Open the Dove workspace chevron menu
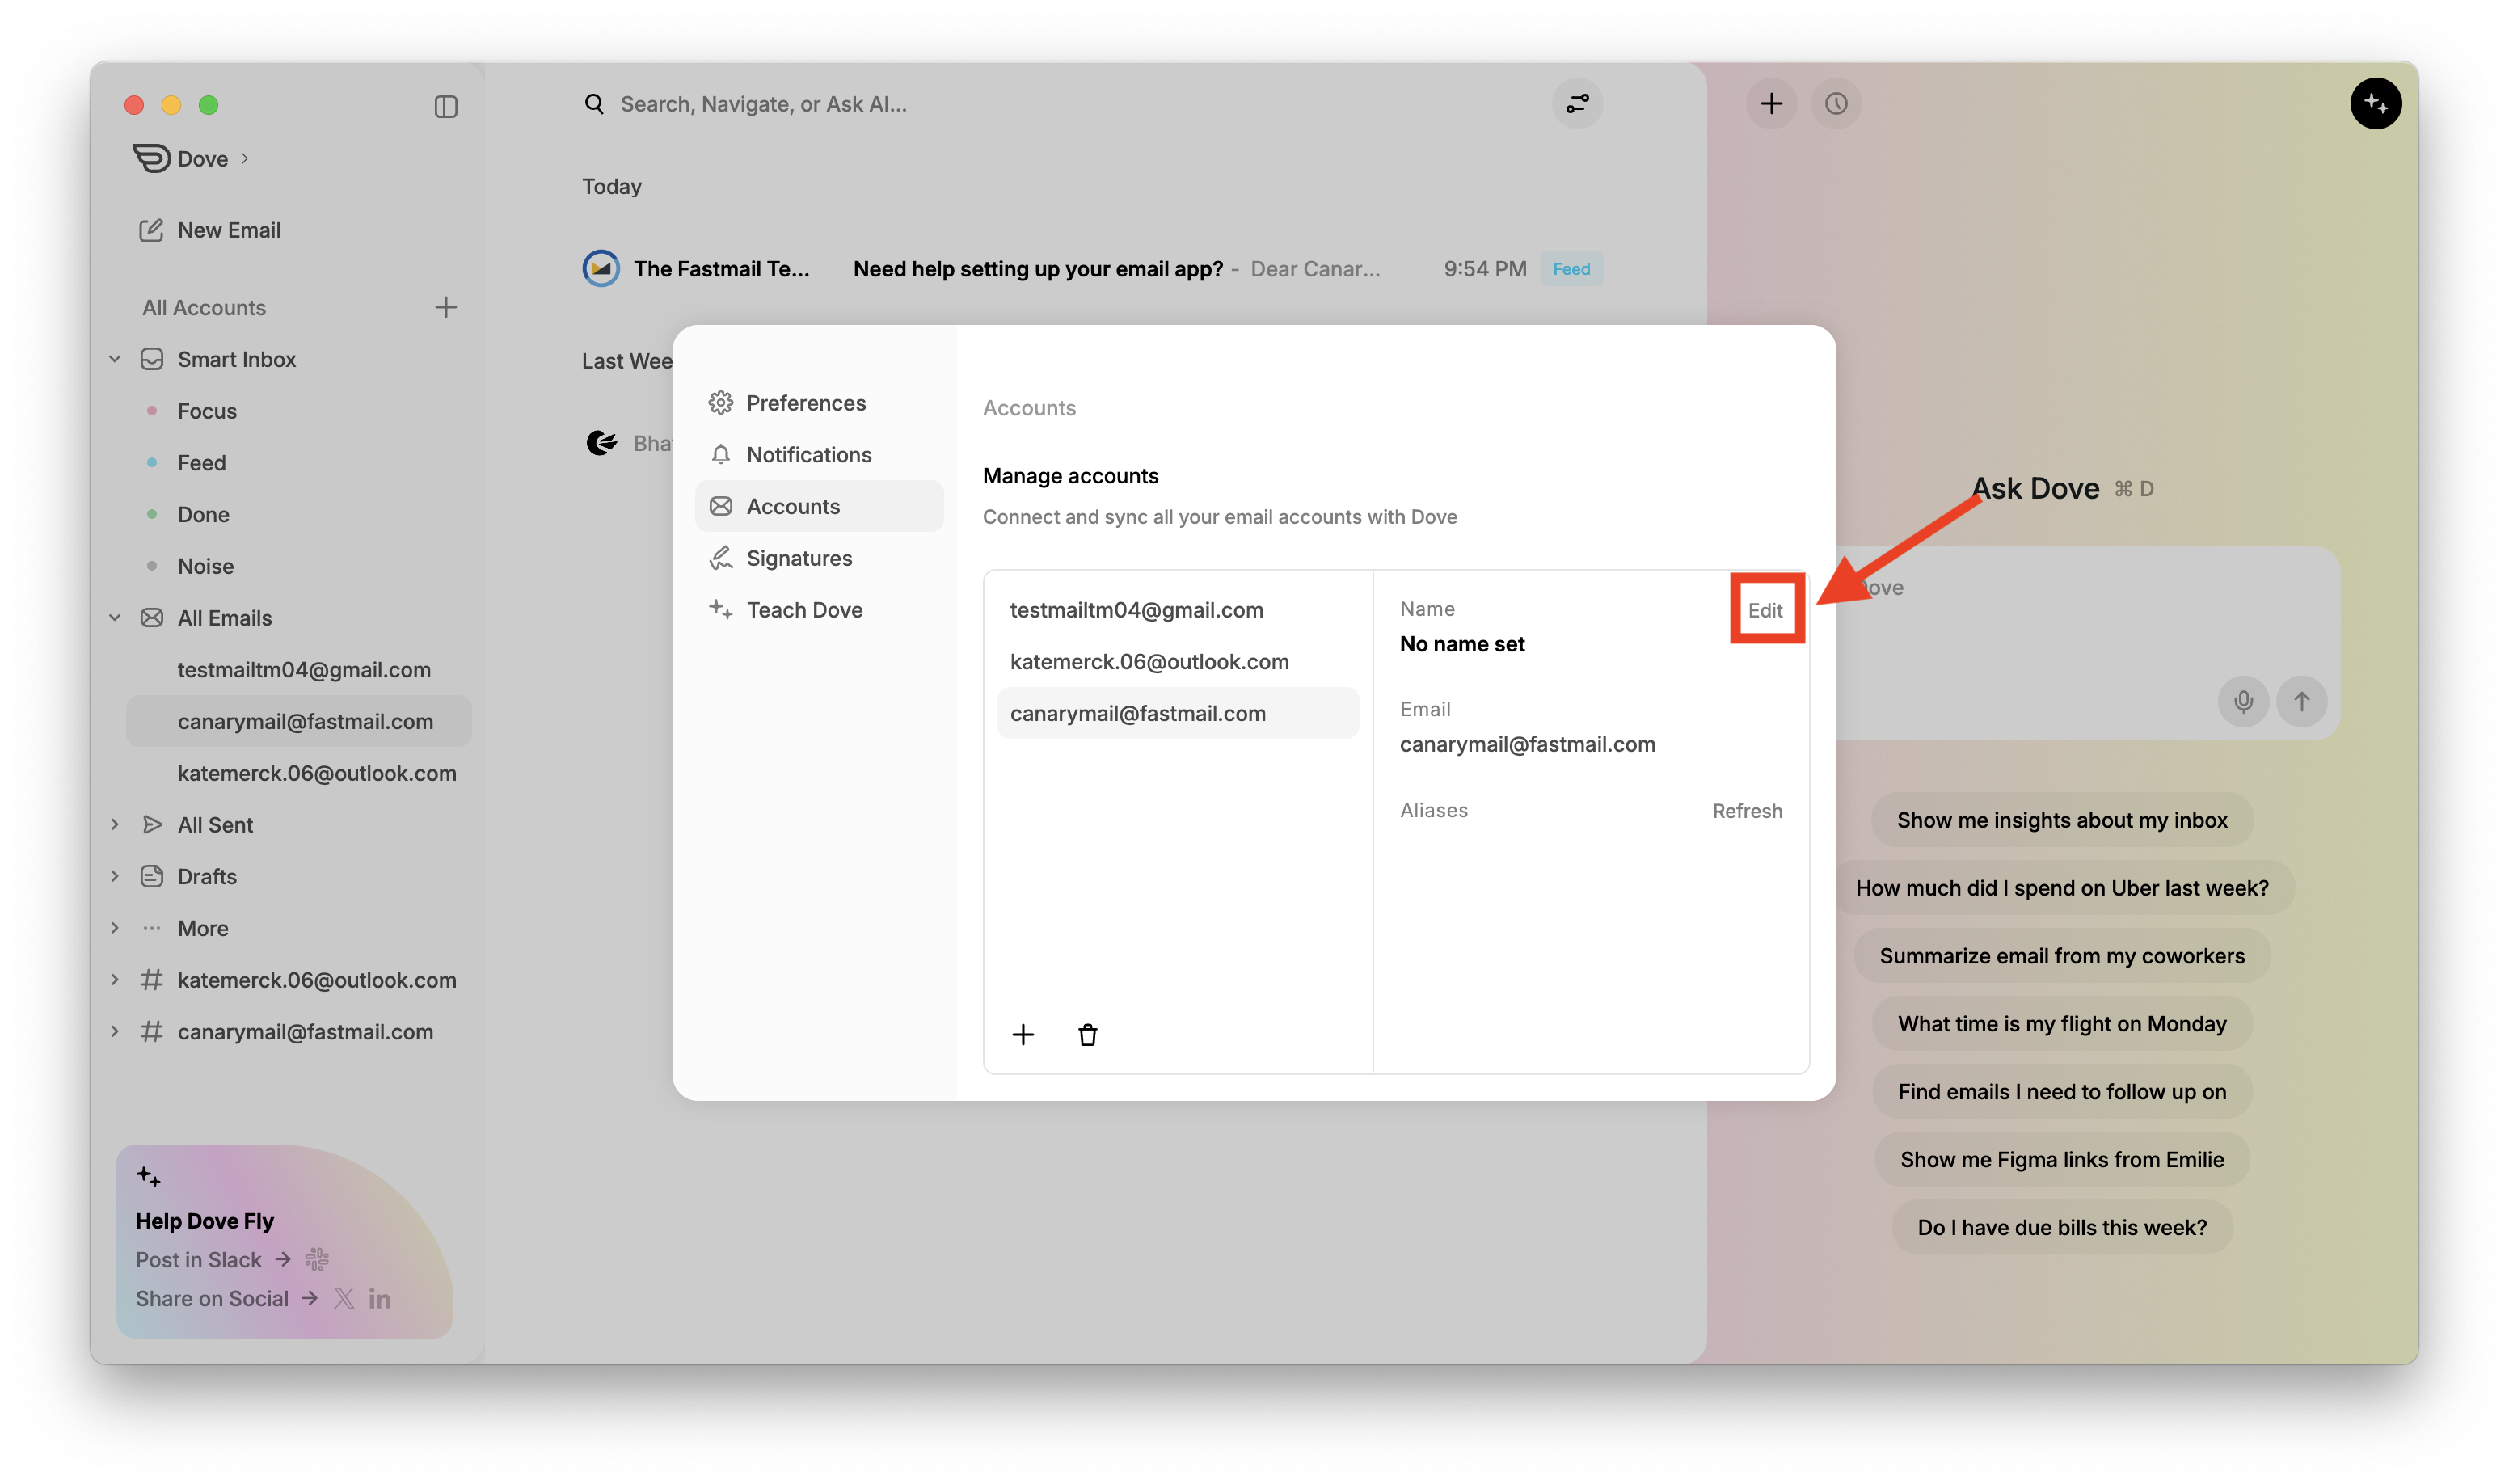The height and width of the screenshot is (1484, 2509). coord(244,159)
